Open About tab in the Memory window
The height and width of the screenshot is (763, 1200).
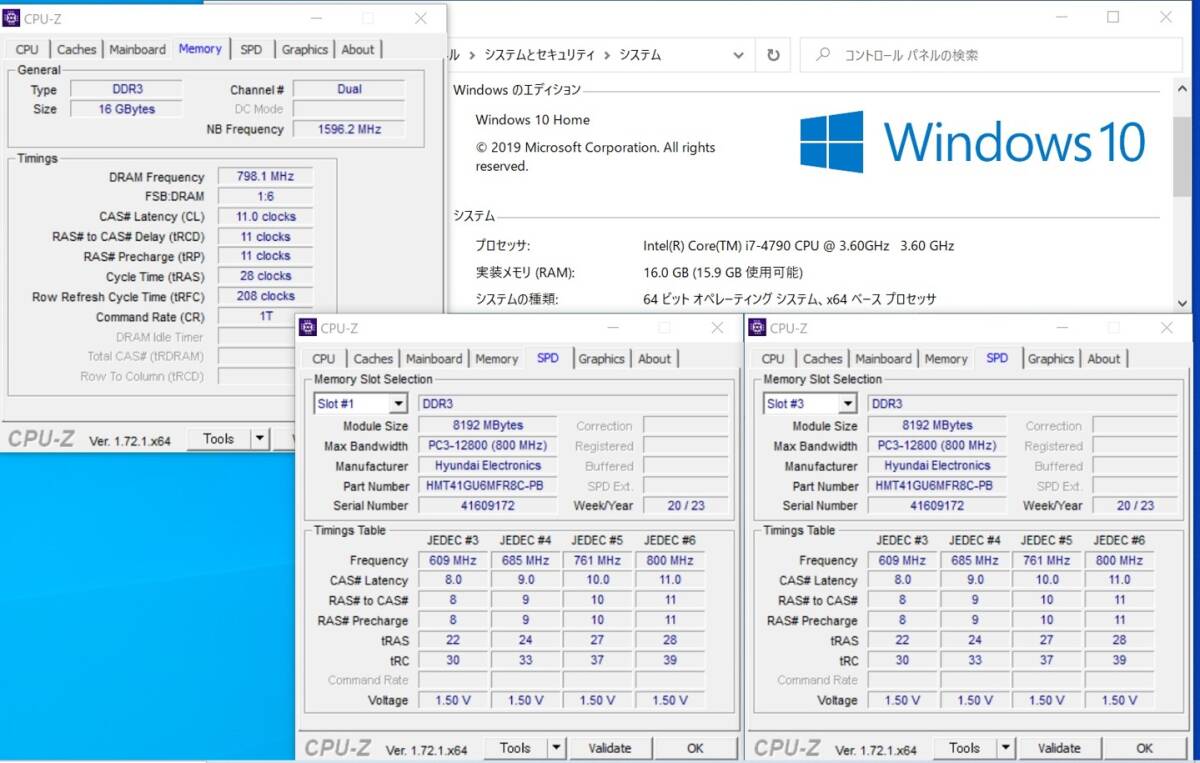(358, 49)
